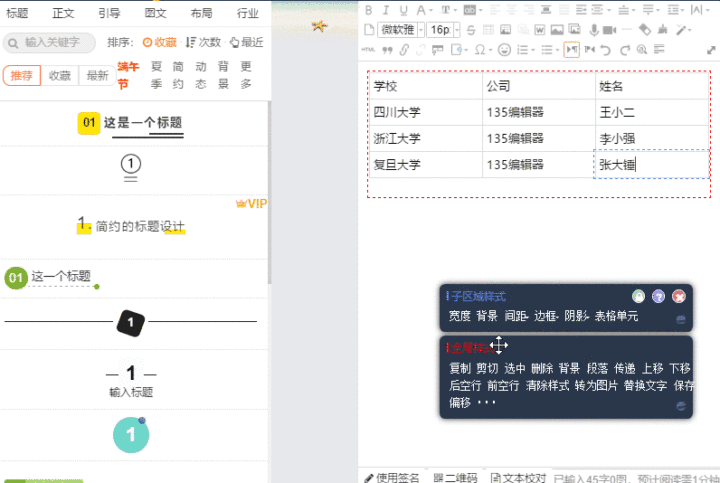Open search and replace tool
The width and height of the screenshot is (720, 483).
[642, 50]
